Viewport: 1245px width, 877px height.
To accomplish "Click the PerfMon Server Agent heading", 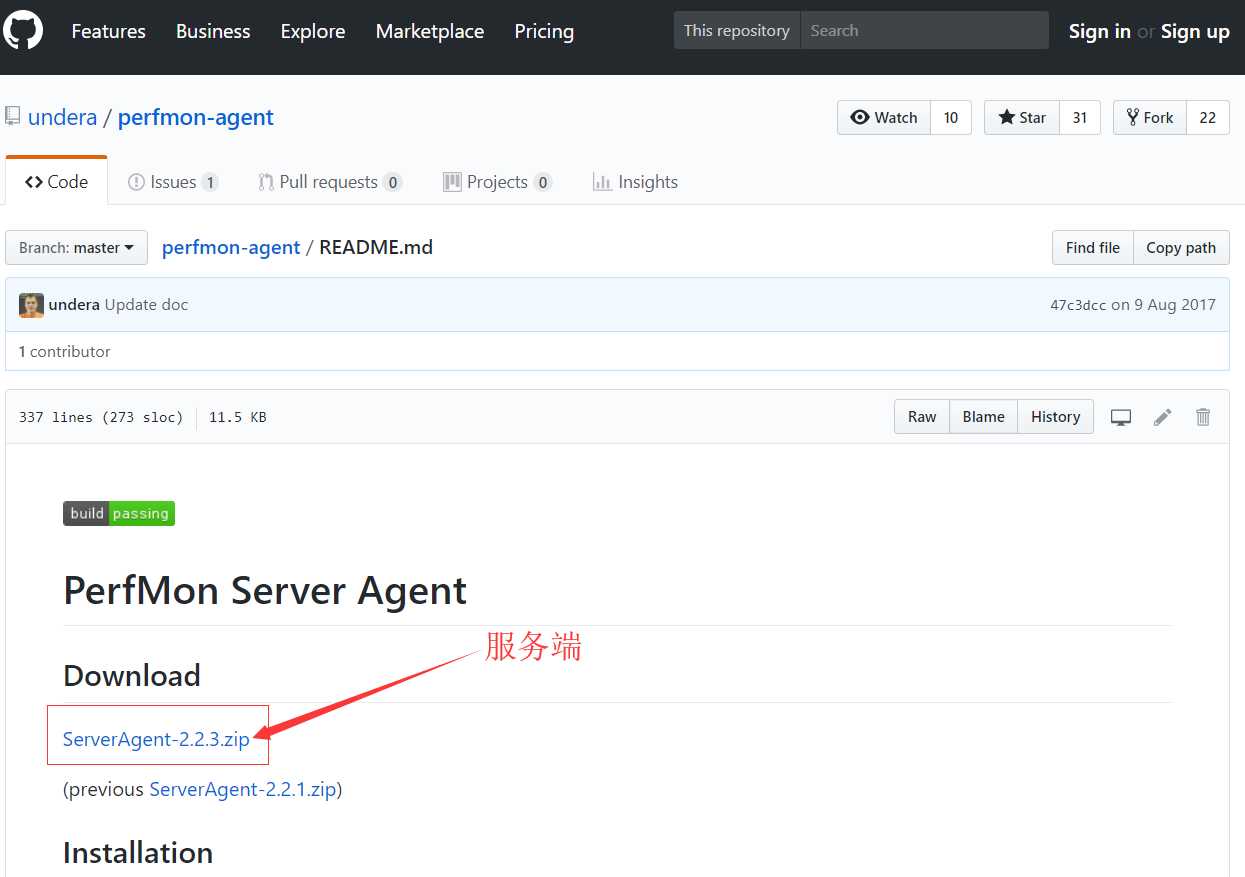I will coord(265,591).
